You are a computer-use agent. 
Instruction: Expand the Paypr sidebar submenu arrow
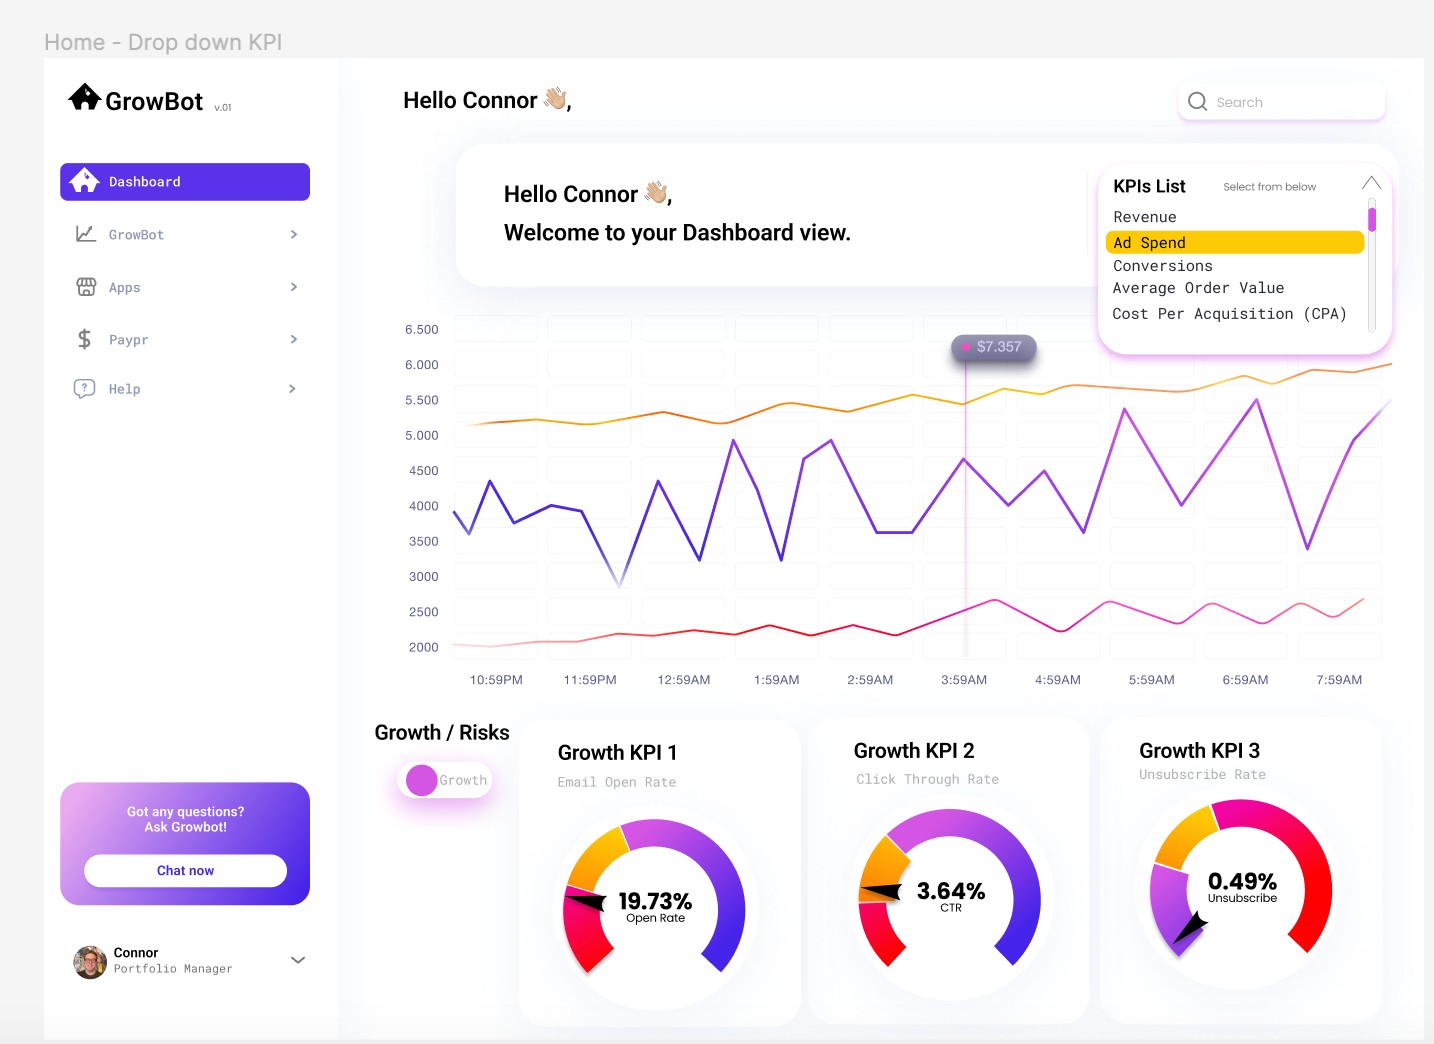293,339
